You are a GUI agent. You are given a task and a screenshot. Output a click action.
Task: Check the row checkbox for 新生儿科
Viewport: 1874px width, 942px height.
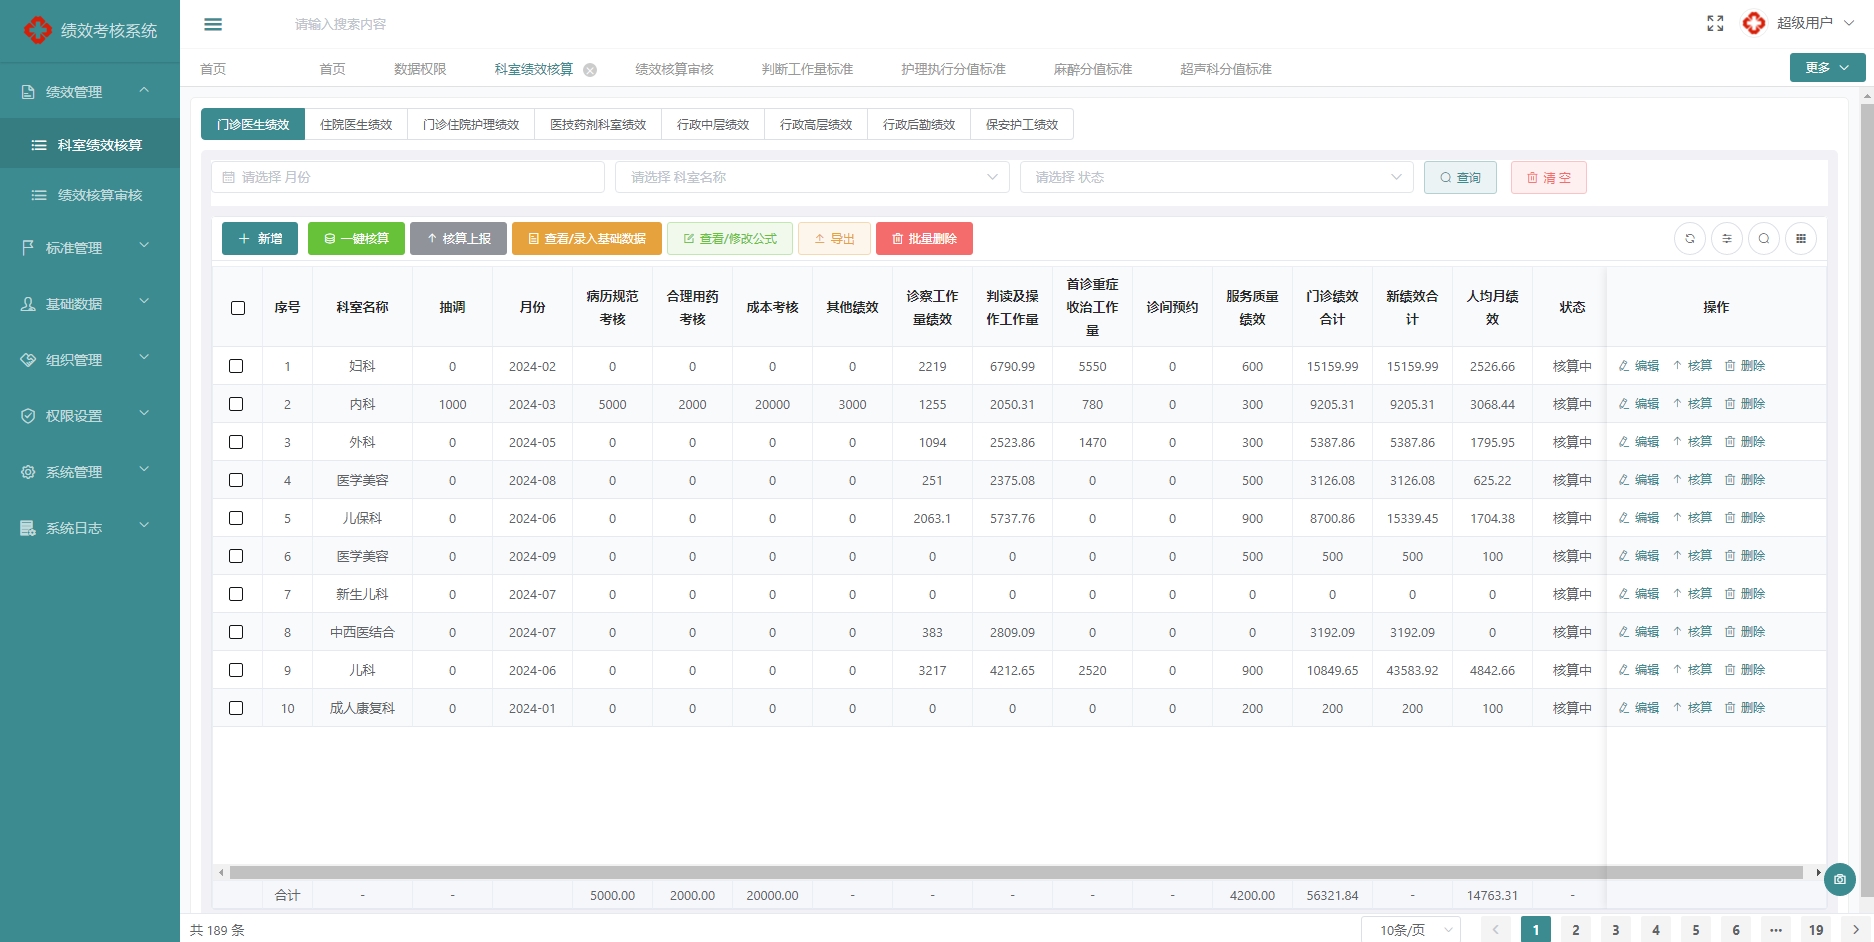[236, 594]
